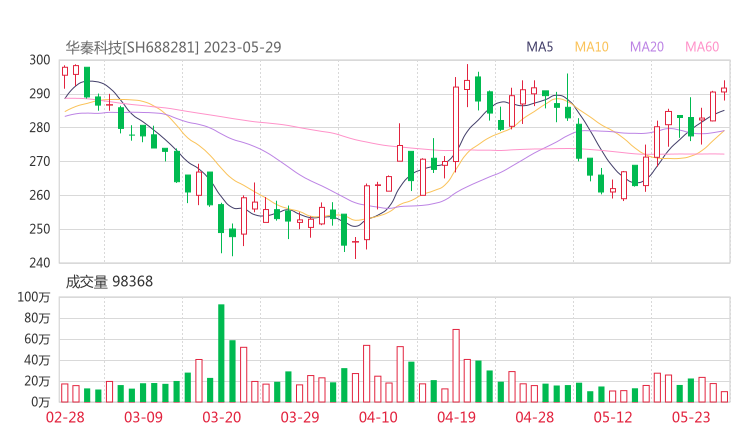The image size is (740, 440).
Task: Click the 290 price axis label
Action: (x=40, y=94)
